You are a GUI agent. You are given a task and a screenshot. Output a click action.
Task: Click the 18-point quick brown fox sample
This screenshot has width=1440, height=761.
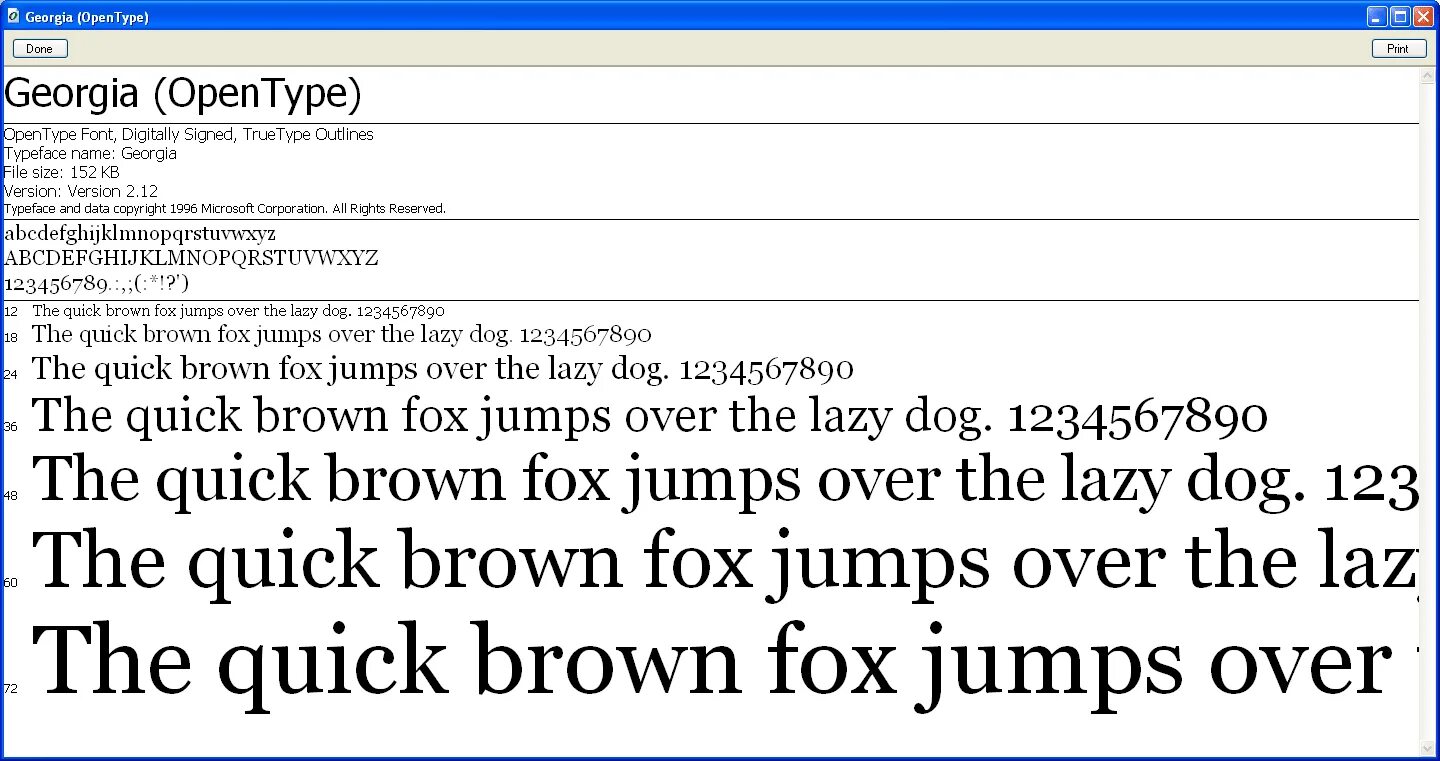[342, 335]
